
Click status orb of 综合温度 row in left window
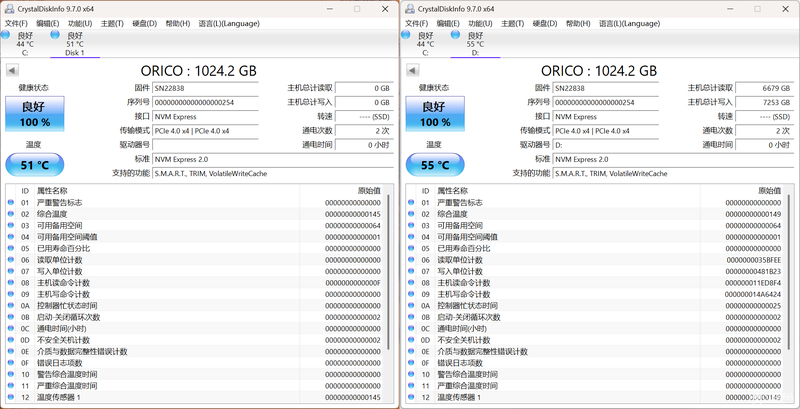click(x=11, y=214)
